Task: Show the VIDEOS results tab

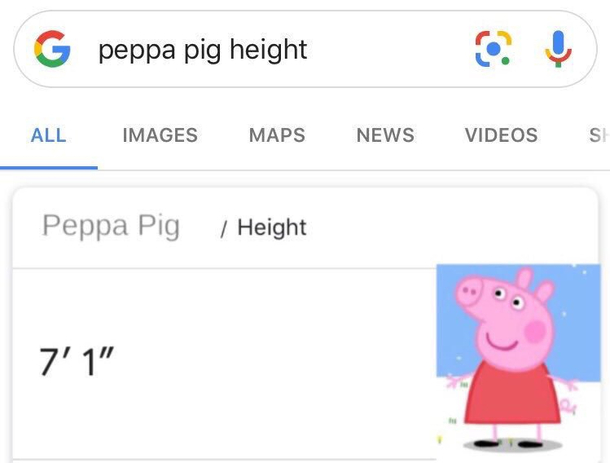Action: [501, 135]
